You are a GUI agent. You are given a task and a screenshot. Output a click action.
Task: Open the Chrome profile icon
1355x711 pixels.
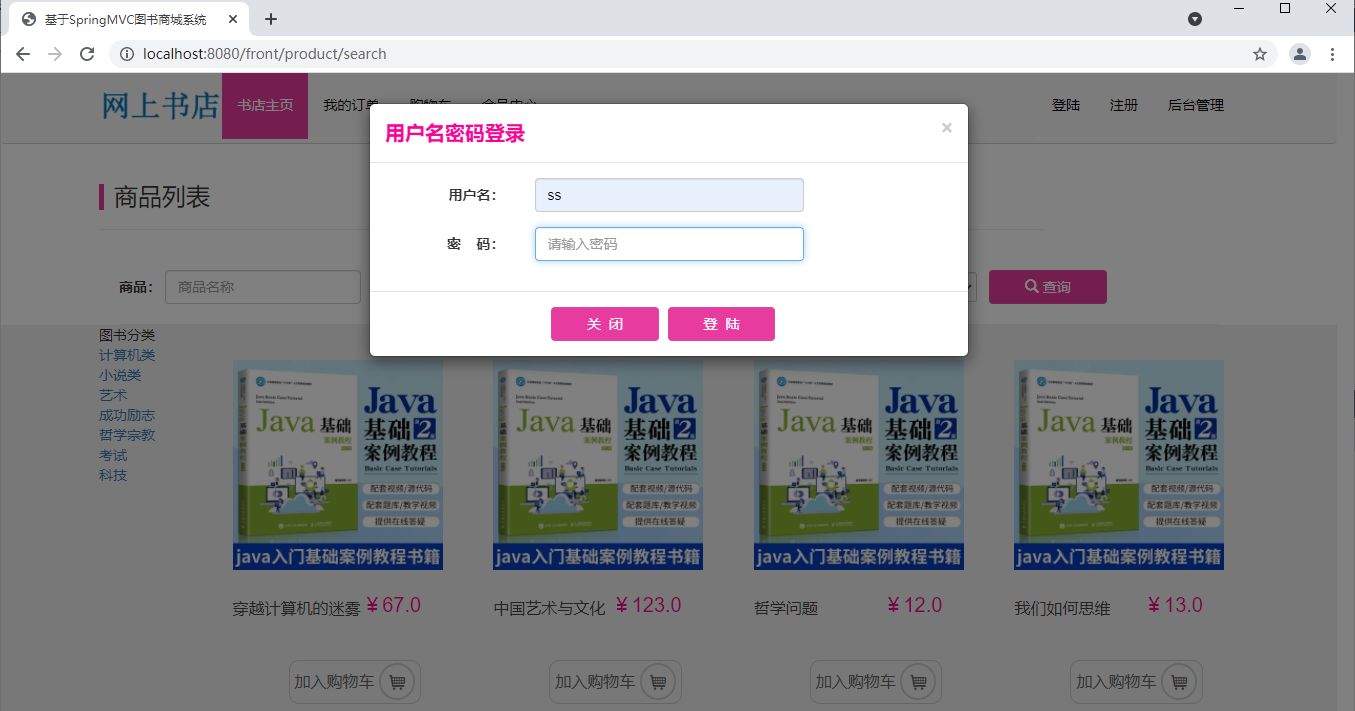point(1300,54)
